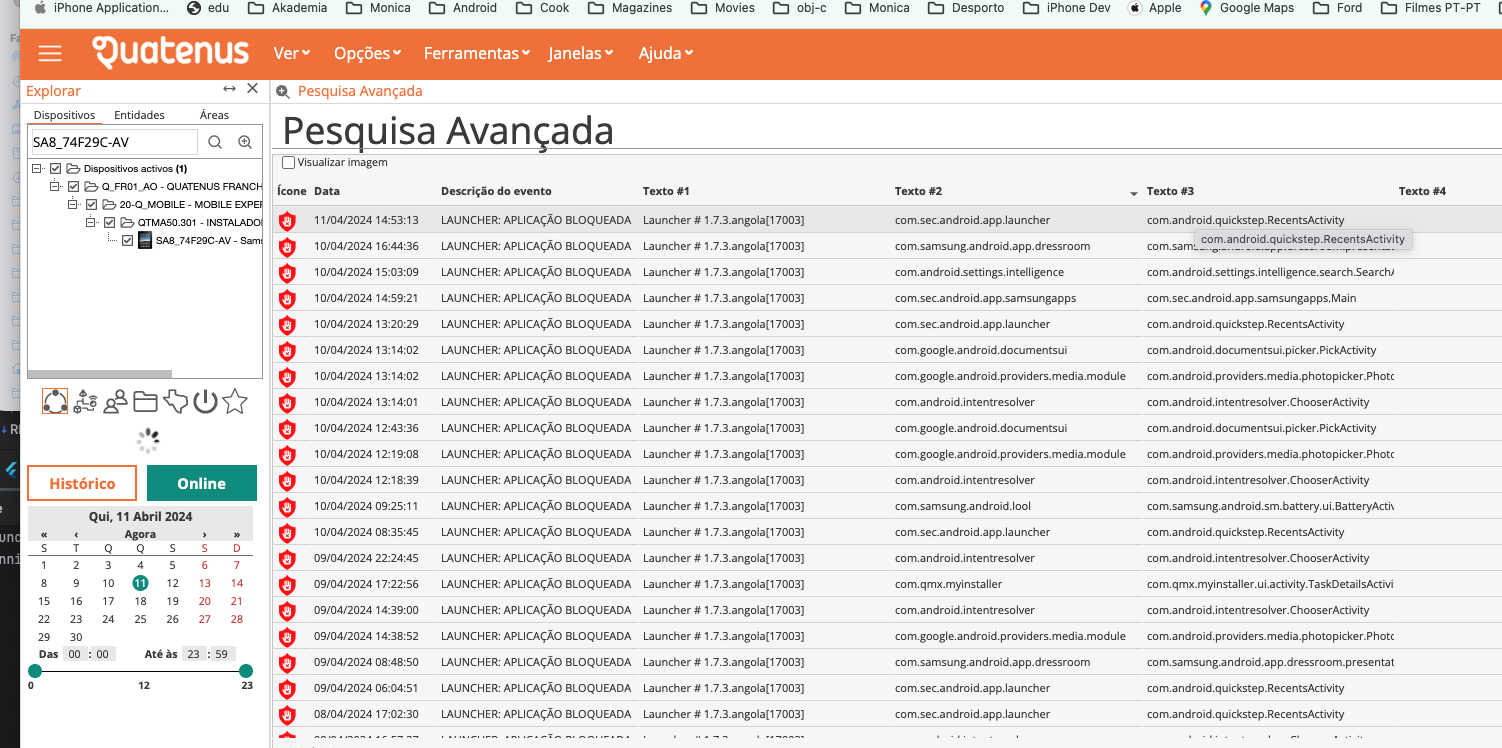Select the folder icon in explorer toolbar
The height and width of the screenshot is (748, 1502).
coord(145,402)
